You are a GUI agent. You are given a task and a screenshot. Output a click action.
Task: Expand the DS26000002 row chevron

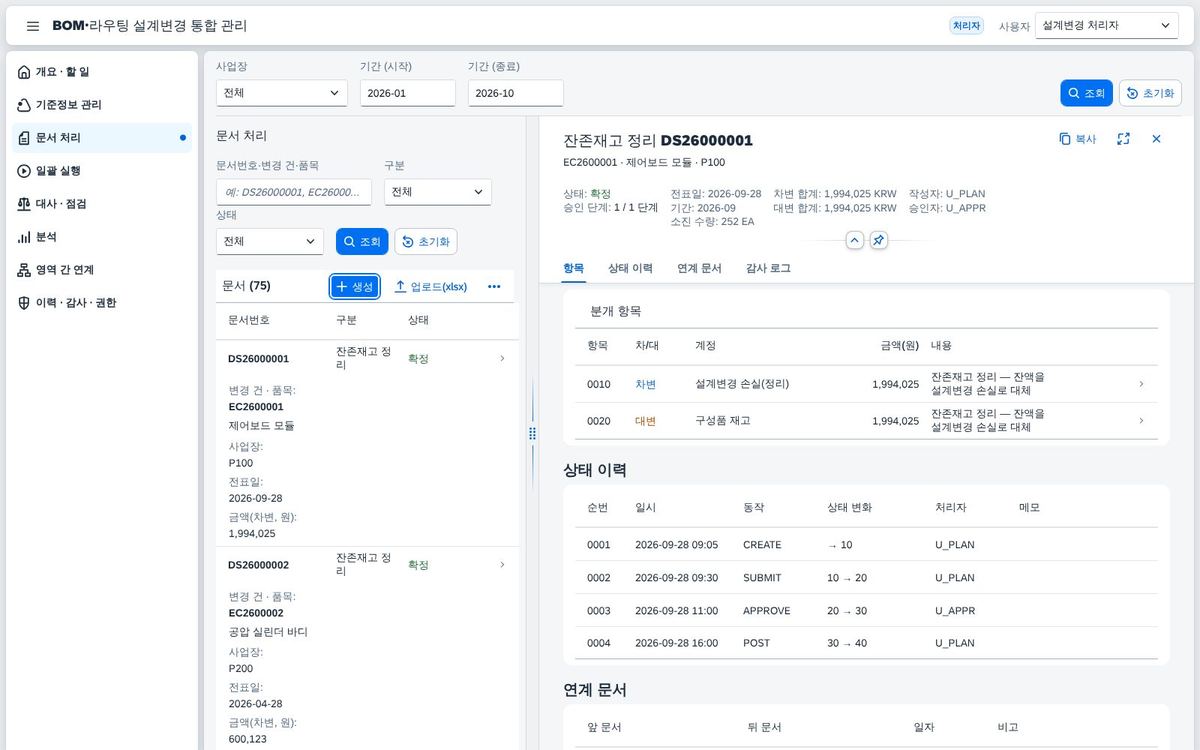coord(502,565)
